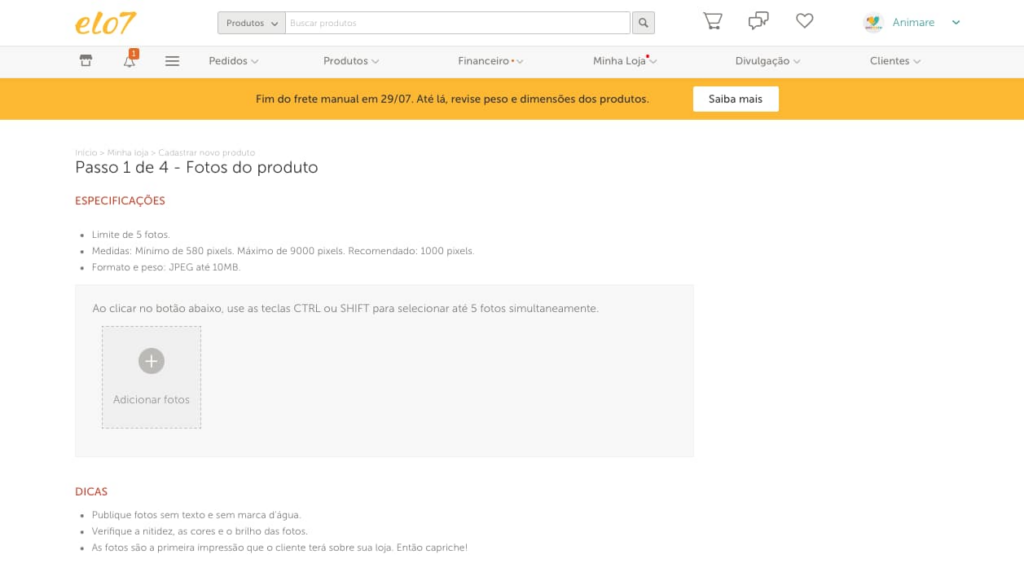Focus the Buscar produtos search field
Screen dimensions: 1024x572
(x=458, y=23)
